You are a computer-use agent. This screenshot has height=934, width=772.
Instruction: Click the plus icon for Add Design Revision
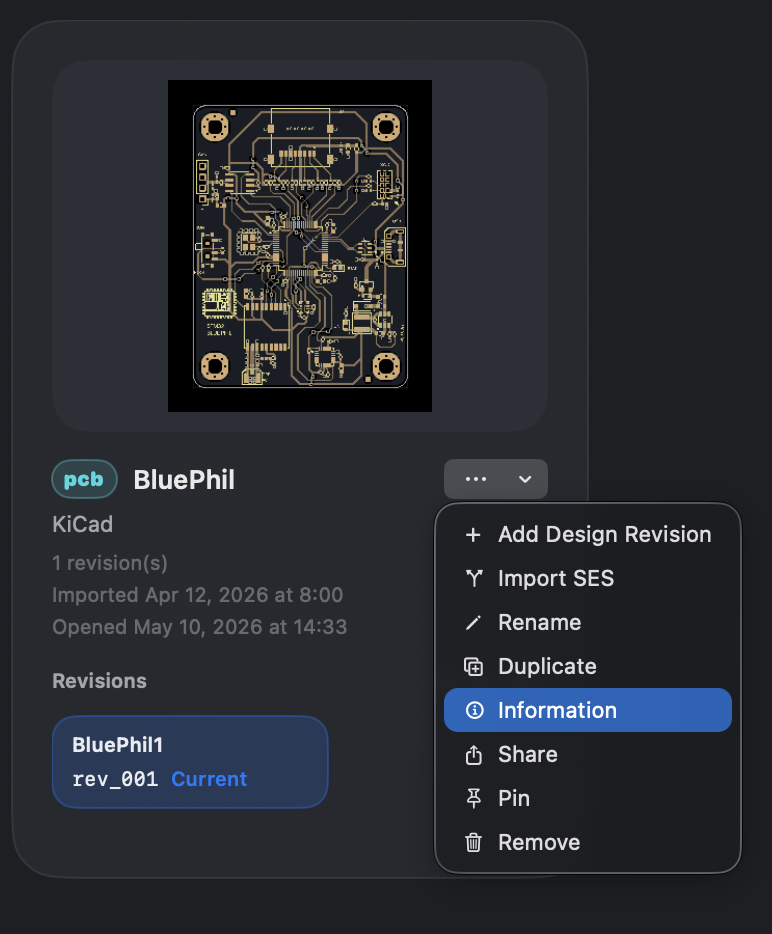(473, 535)
